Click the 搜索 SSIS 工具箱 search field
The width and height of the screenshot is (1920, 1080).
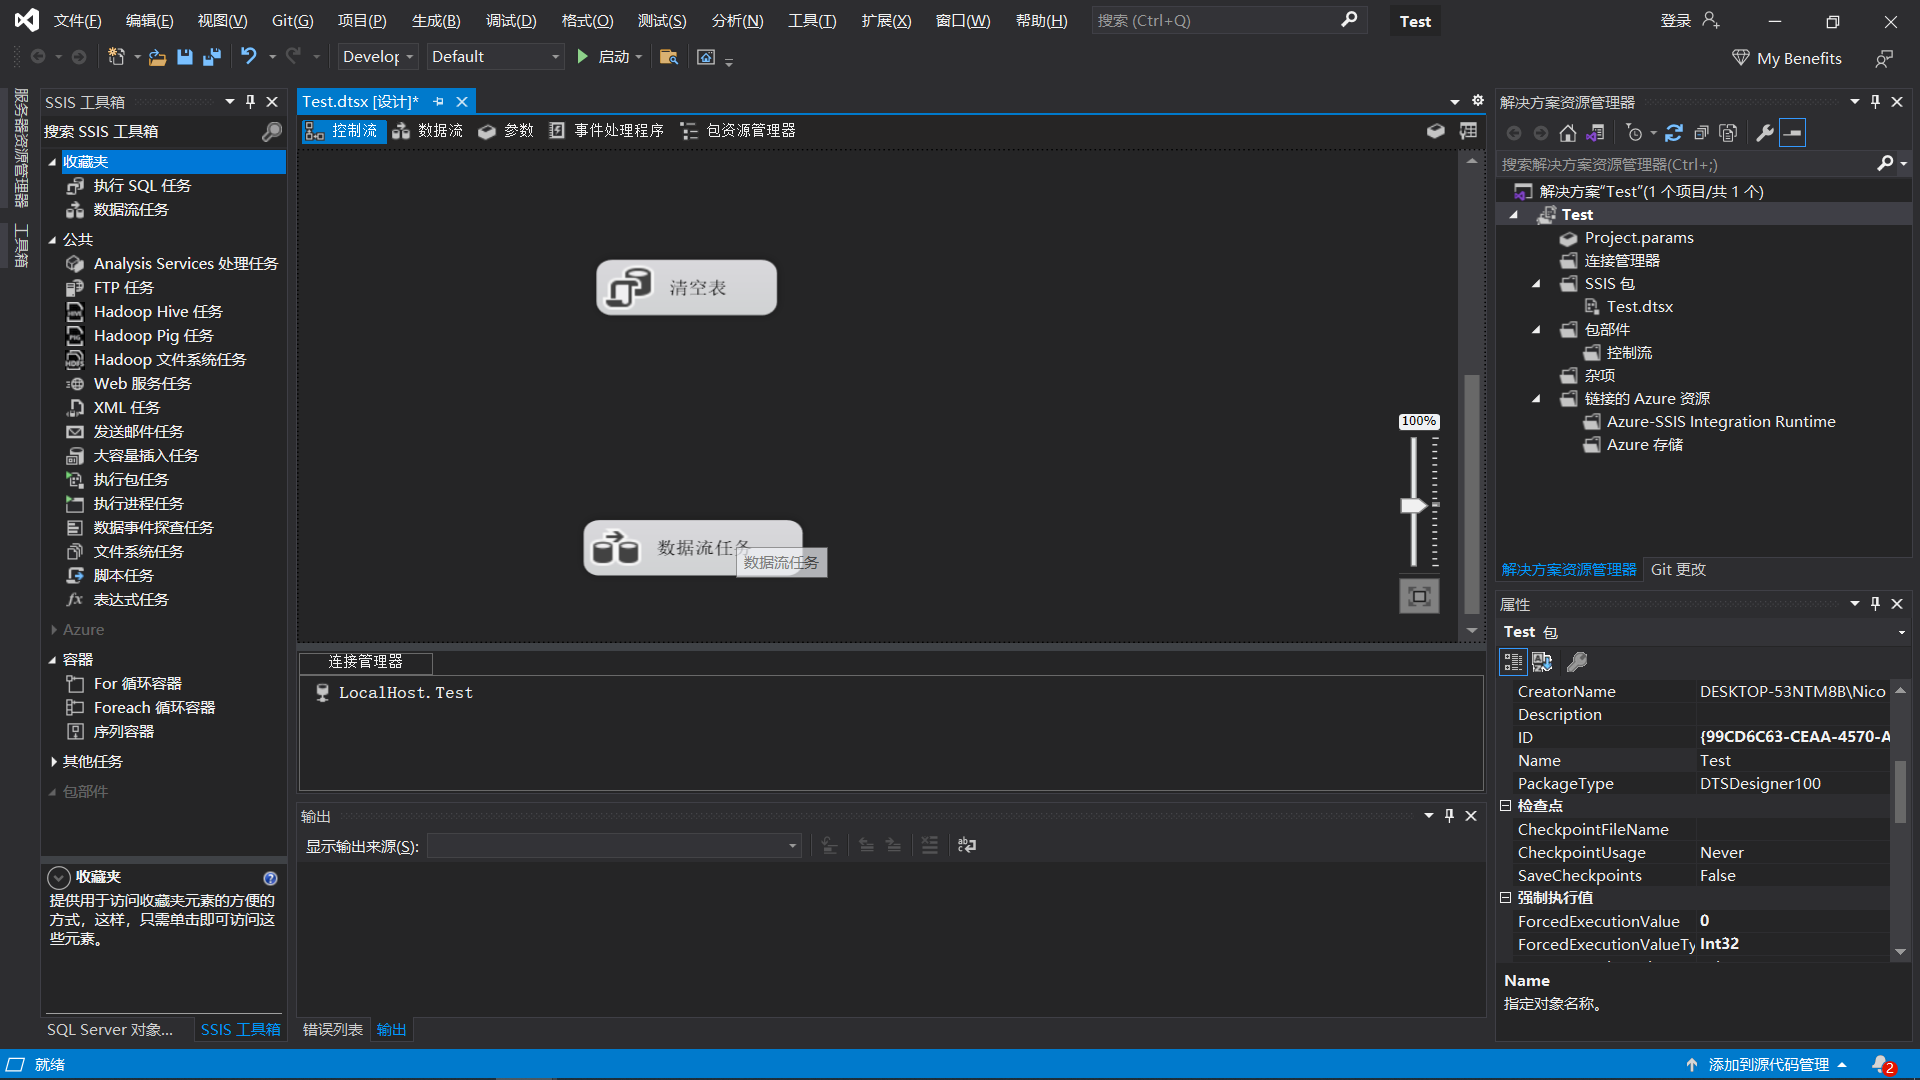click(x=150, y=132)
